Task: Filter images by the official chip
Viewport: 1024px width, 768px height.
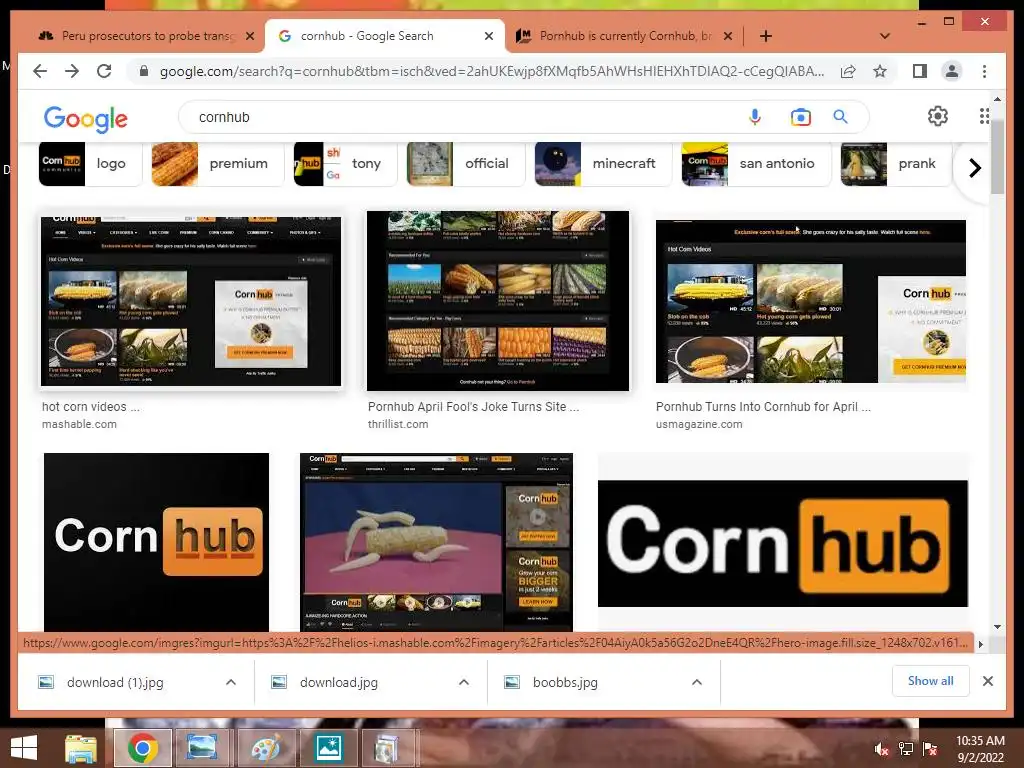Action: pos(466,163)
